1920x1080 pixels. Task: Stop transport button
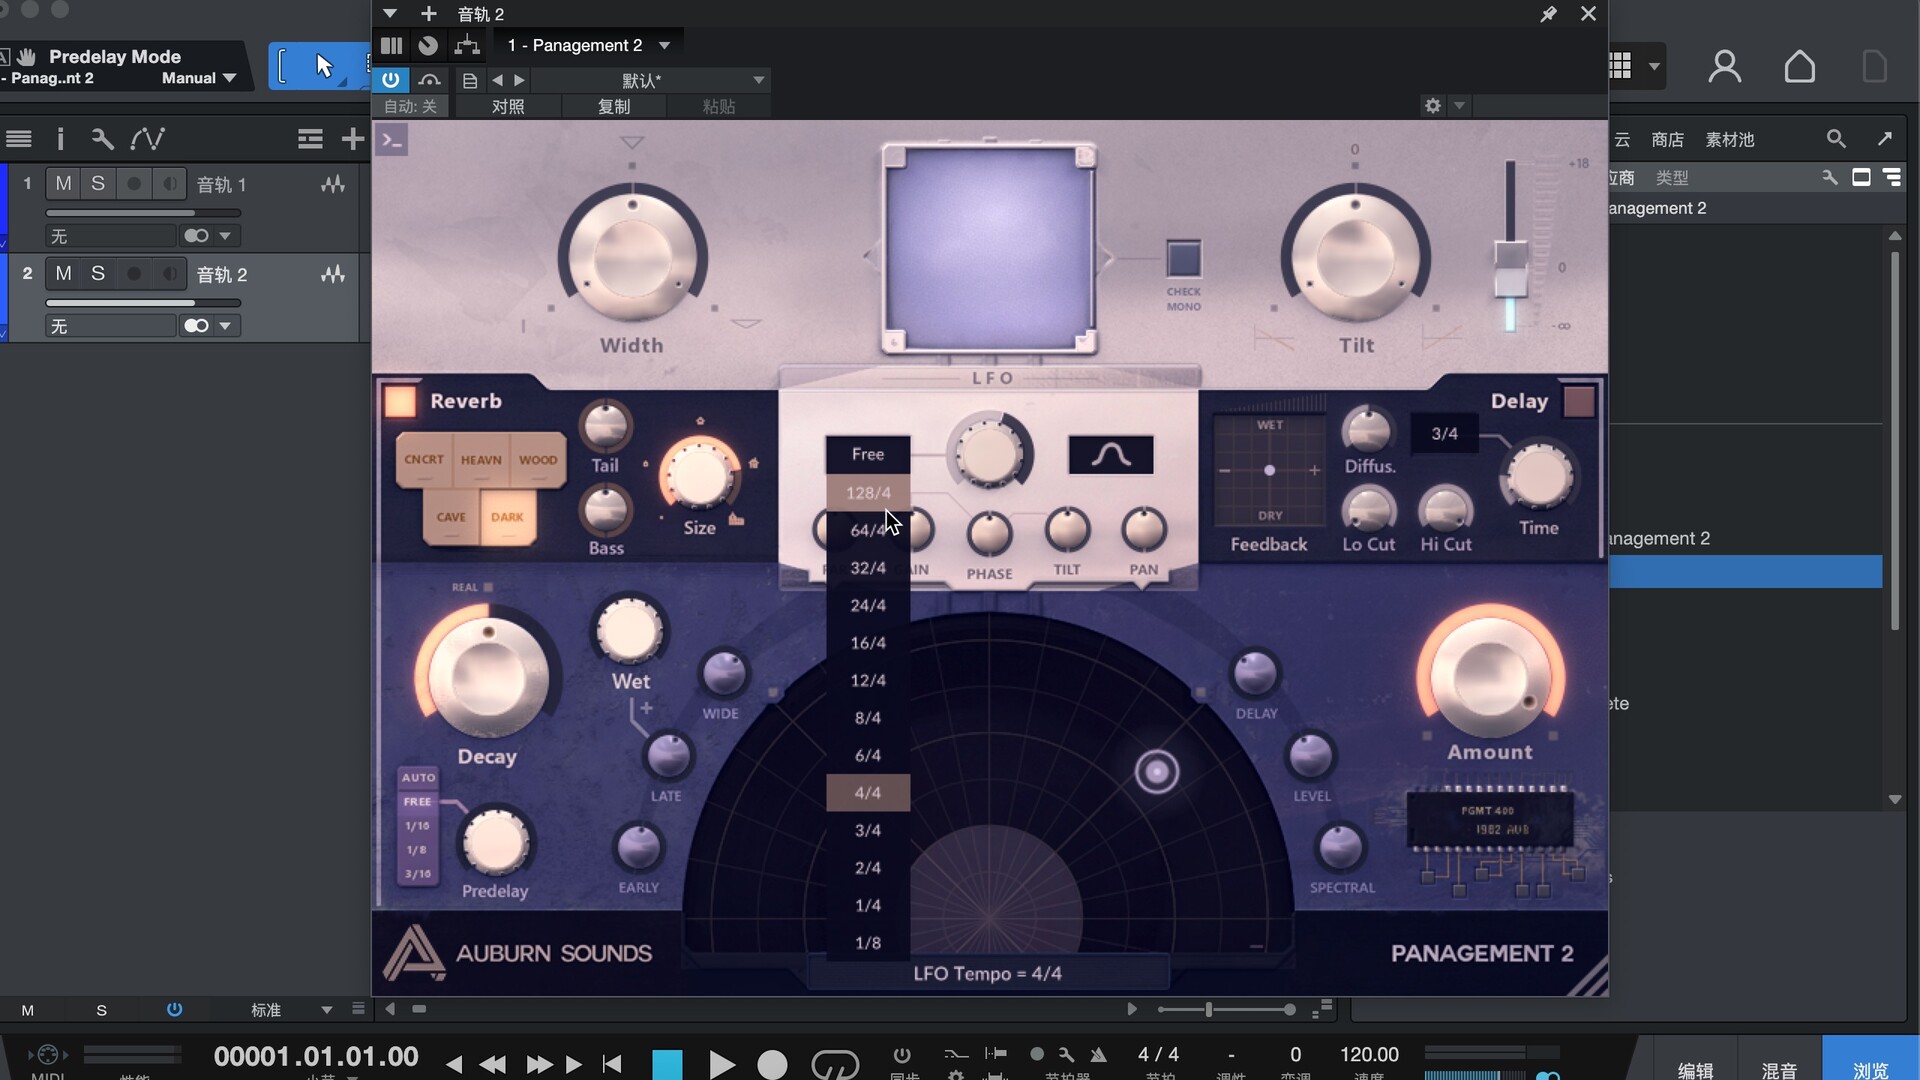click(667, 1064)
